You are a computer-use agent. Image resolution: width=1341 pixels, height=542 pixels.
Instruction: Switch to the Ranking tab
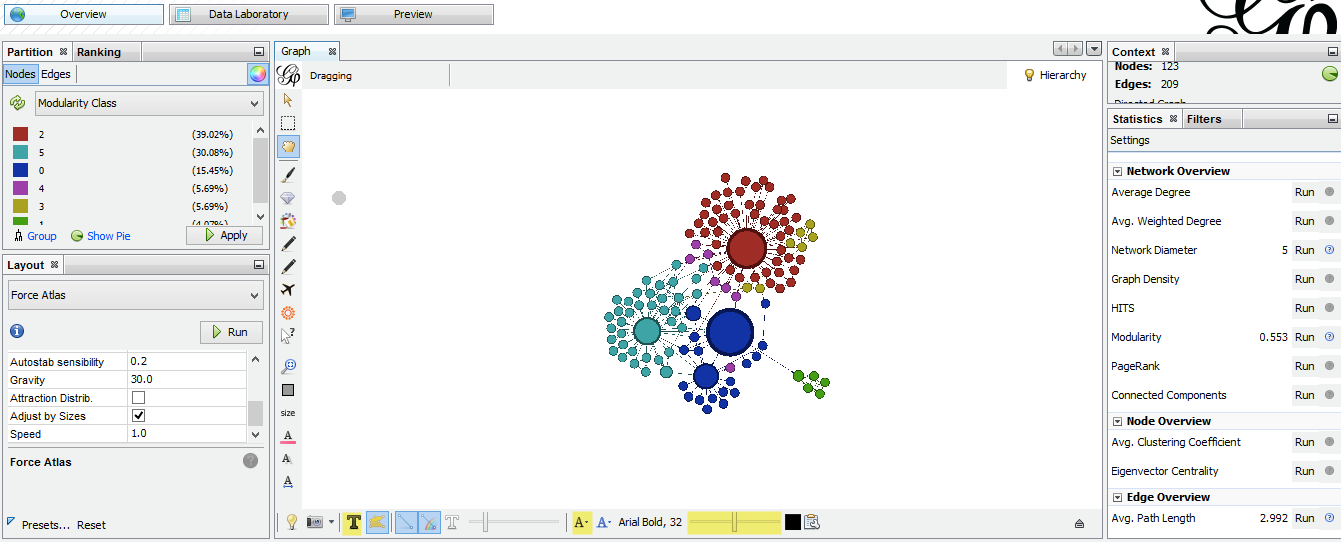coord(99,52)
